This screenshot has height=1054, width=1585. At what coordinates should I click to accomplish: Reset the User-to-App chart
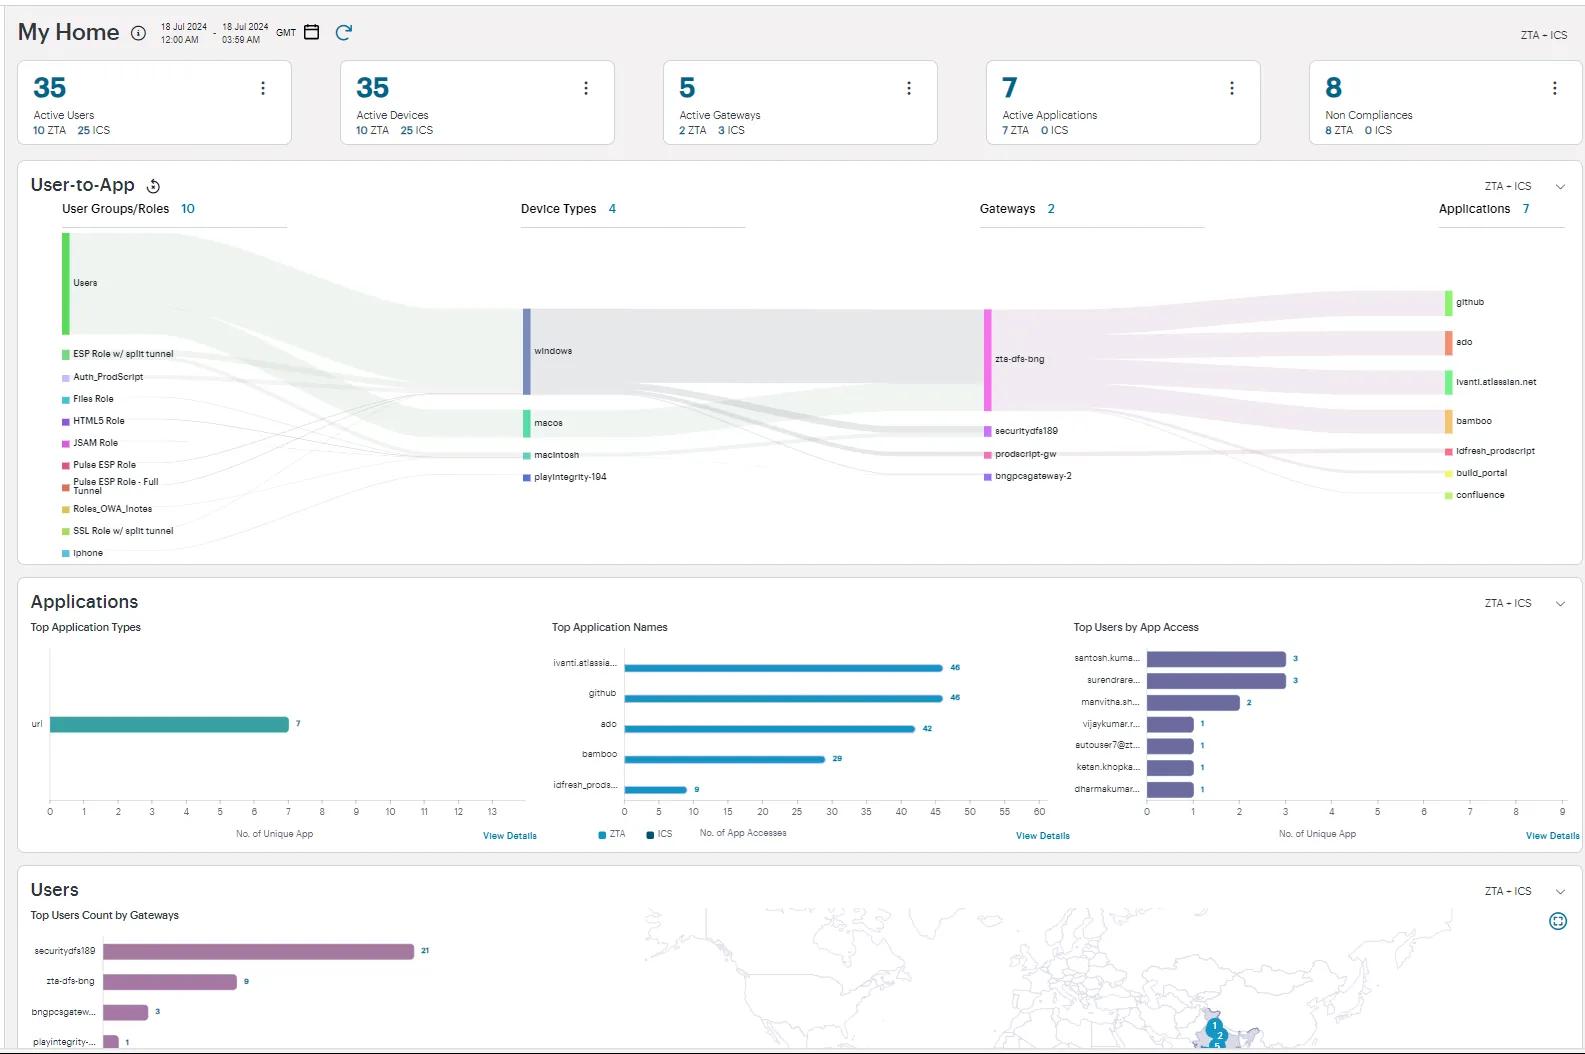click(154, 186)
